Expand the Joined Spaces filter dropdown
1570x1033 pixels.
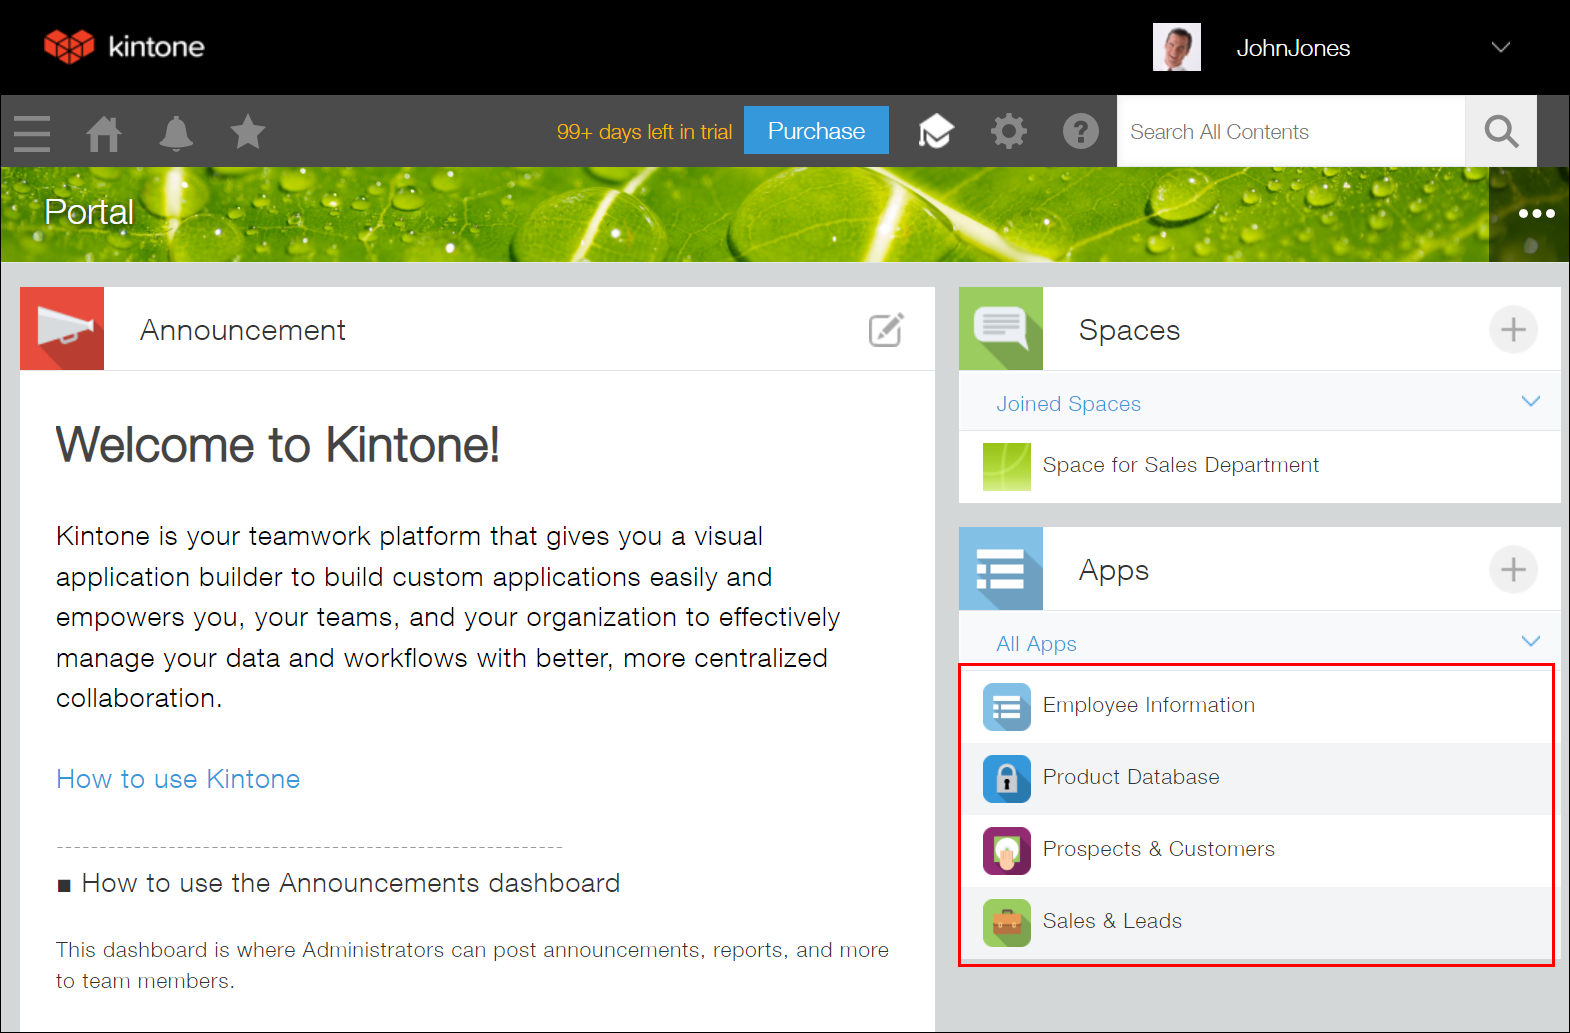point(1530,402)
